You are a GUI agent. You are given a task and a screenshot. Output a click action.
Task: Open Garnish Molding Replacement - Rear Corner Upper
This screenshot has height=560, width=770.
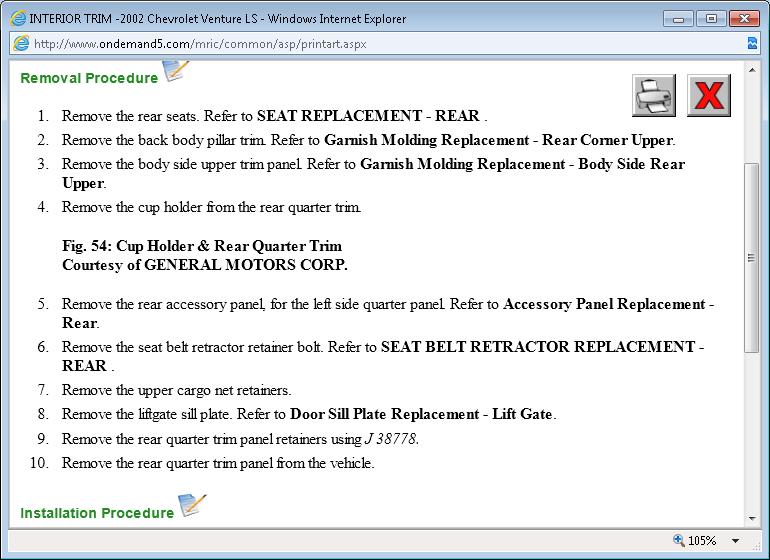498,140
